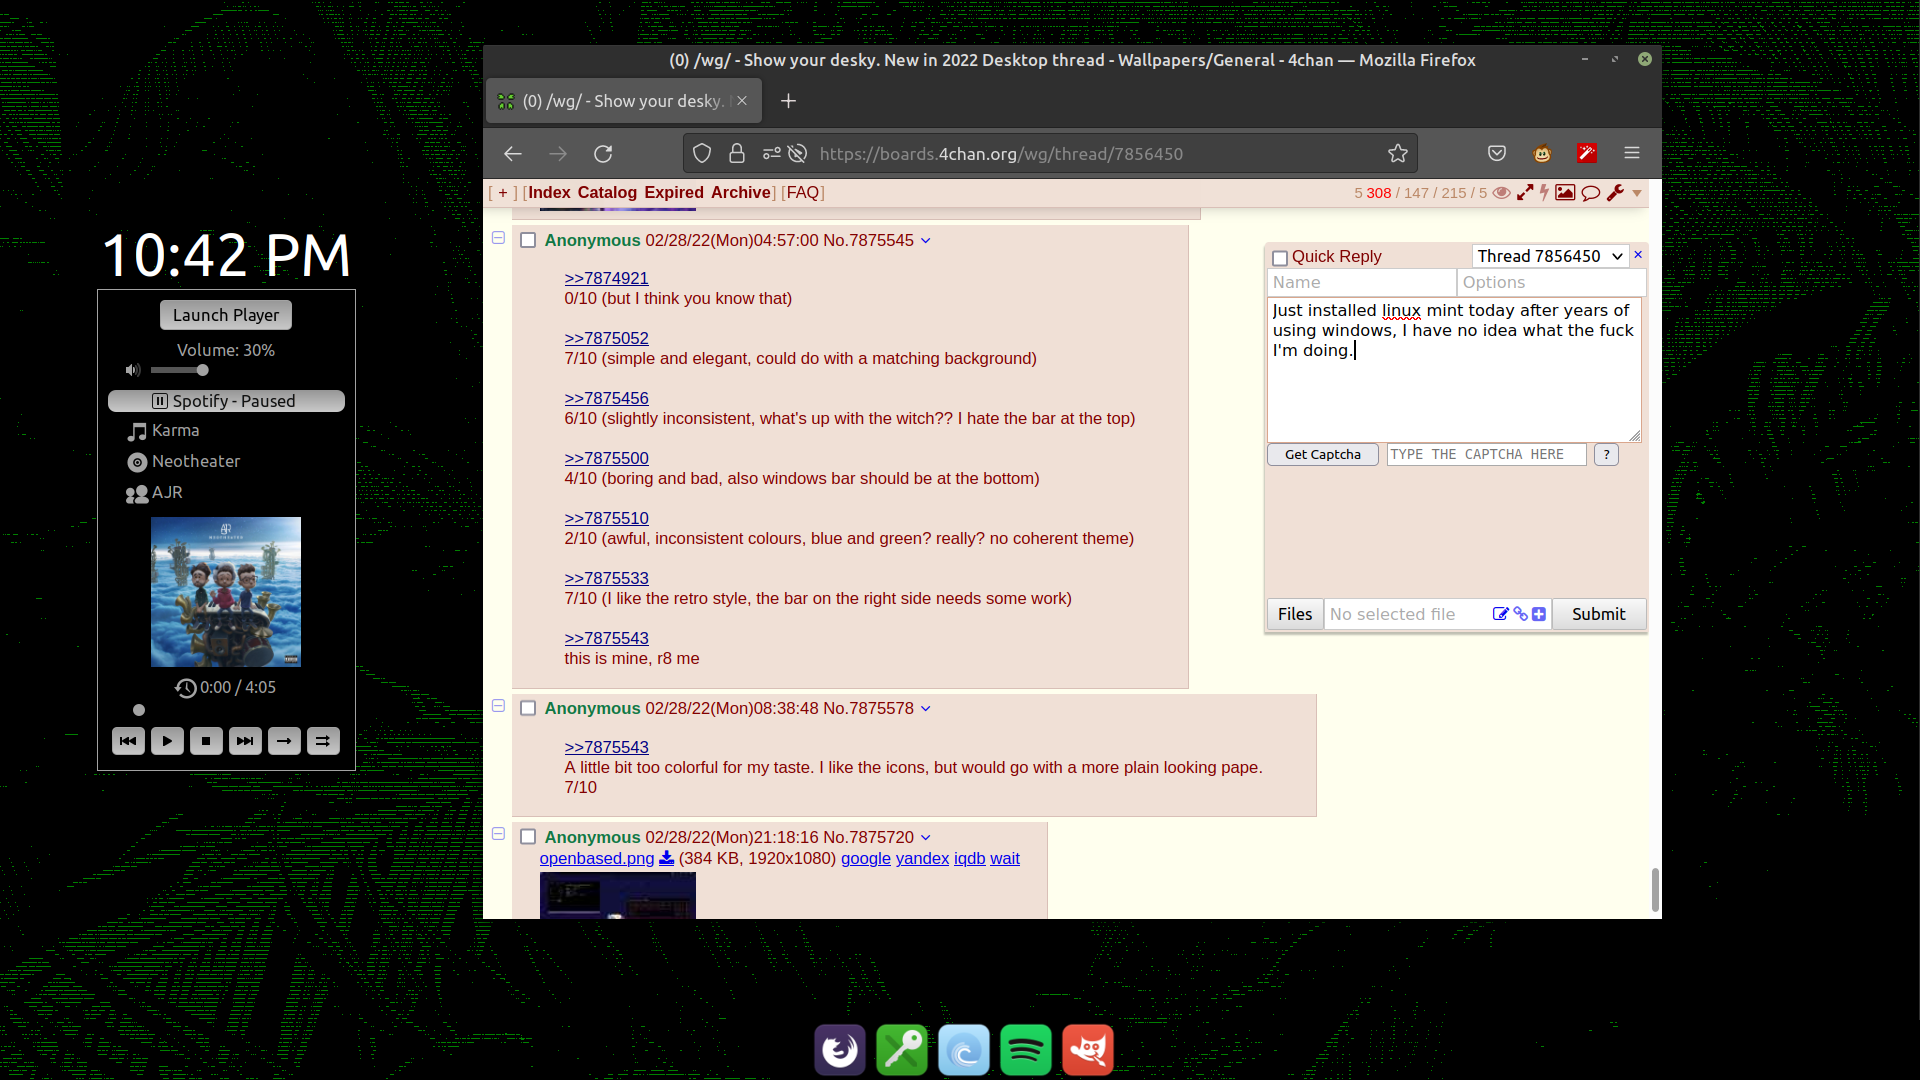This screenshot has width=1920, height=1080.
Task: Open the Archive navigation link
Action: click(x=740, y=193)
